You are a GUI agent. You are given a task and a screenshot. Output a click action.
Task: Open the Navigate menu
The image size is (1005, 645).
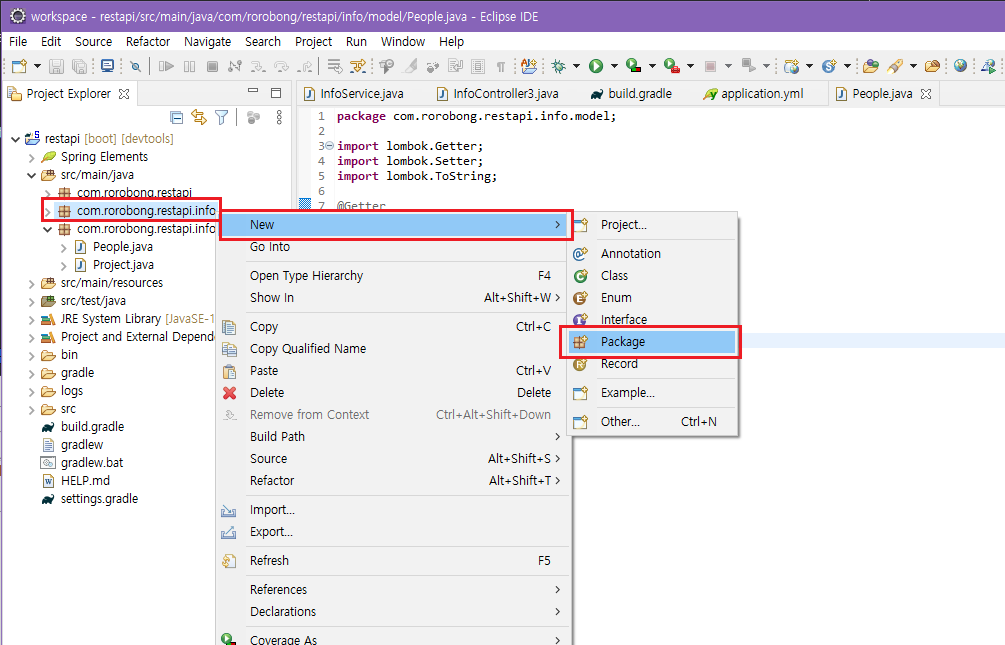tap(207, 42)
